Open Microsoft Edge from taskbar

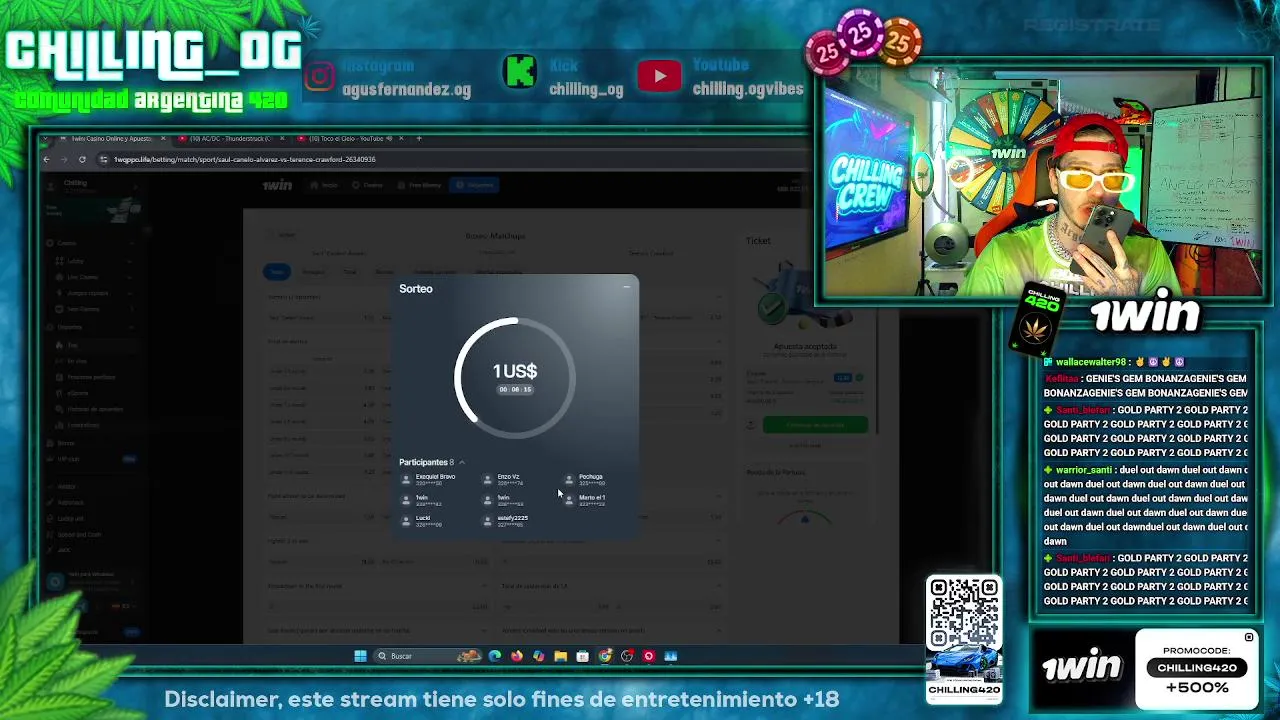coord(495,656)
